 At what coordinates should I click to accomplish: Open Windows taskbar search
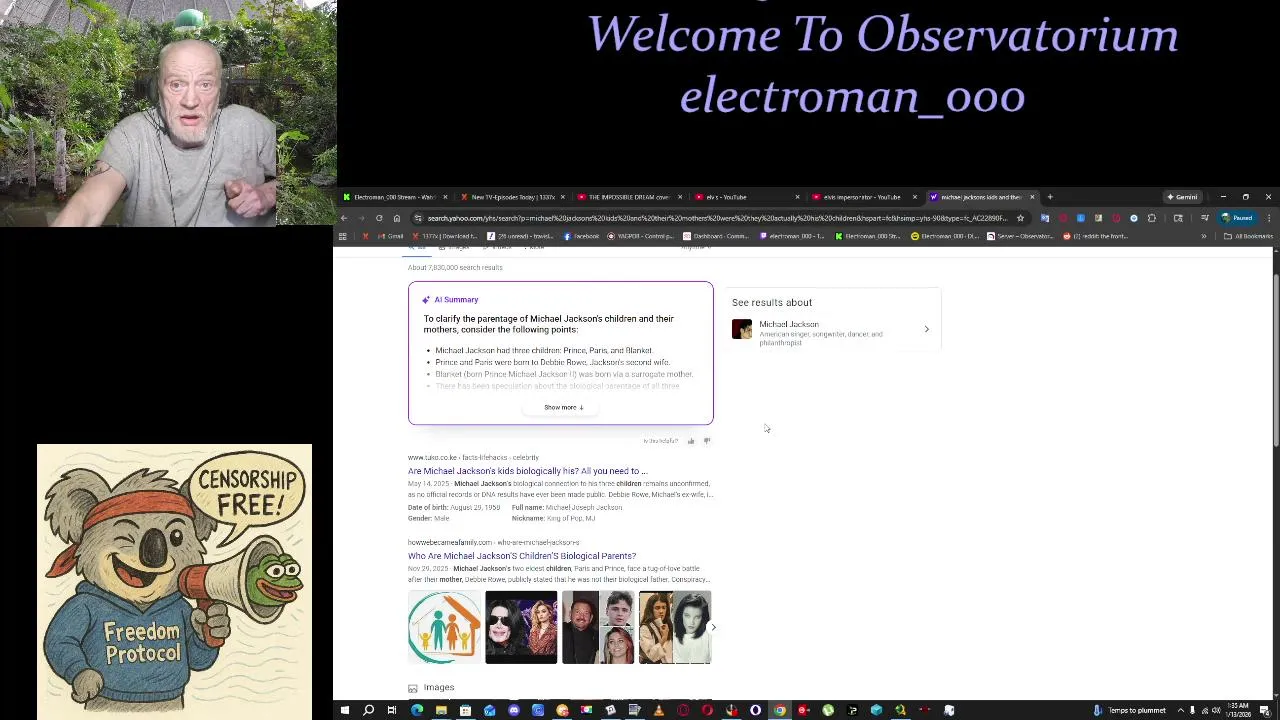[368, 711]
